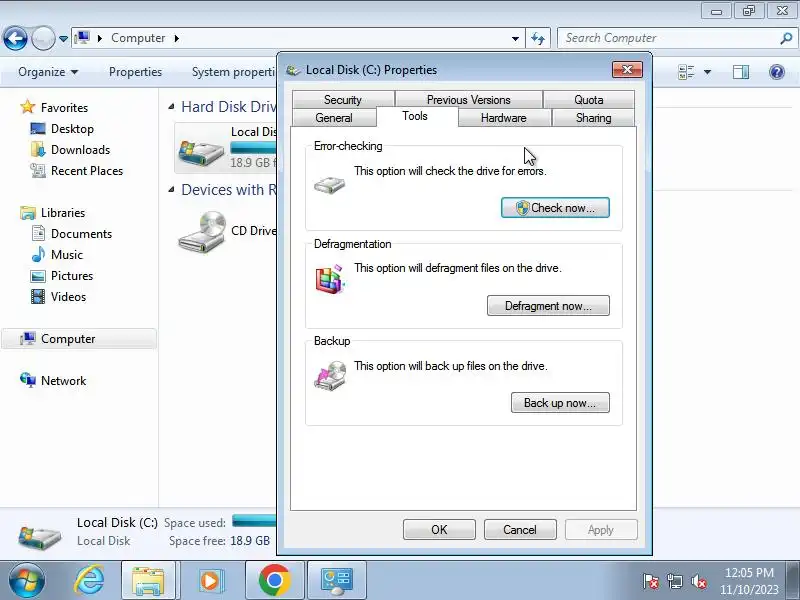Open the recent pages dropdown arrow
The width and height of the screenshot is (800, 600).
pos(63,39)
